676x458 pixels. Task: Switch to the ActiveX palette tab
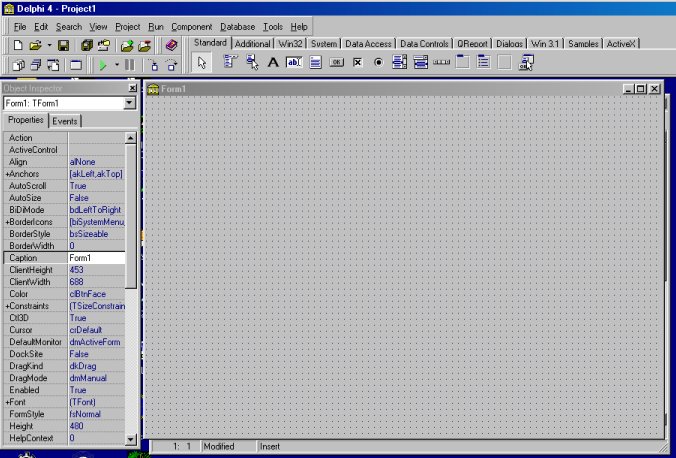[621, 44]
